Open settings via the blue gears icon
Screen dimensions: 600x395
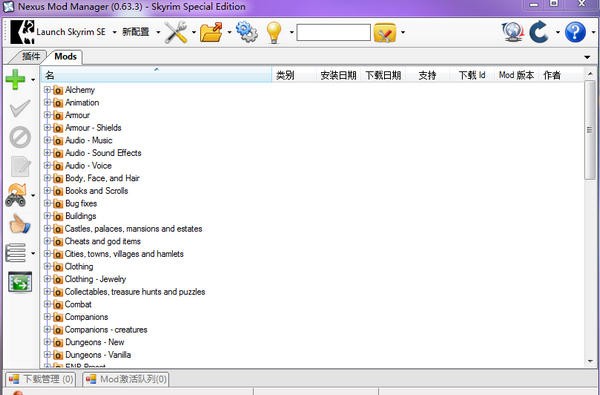[247, 32]
